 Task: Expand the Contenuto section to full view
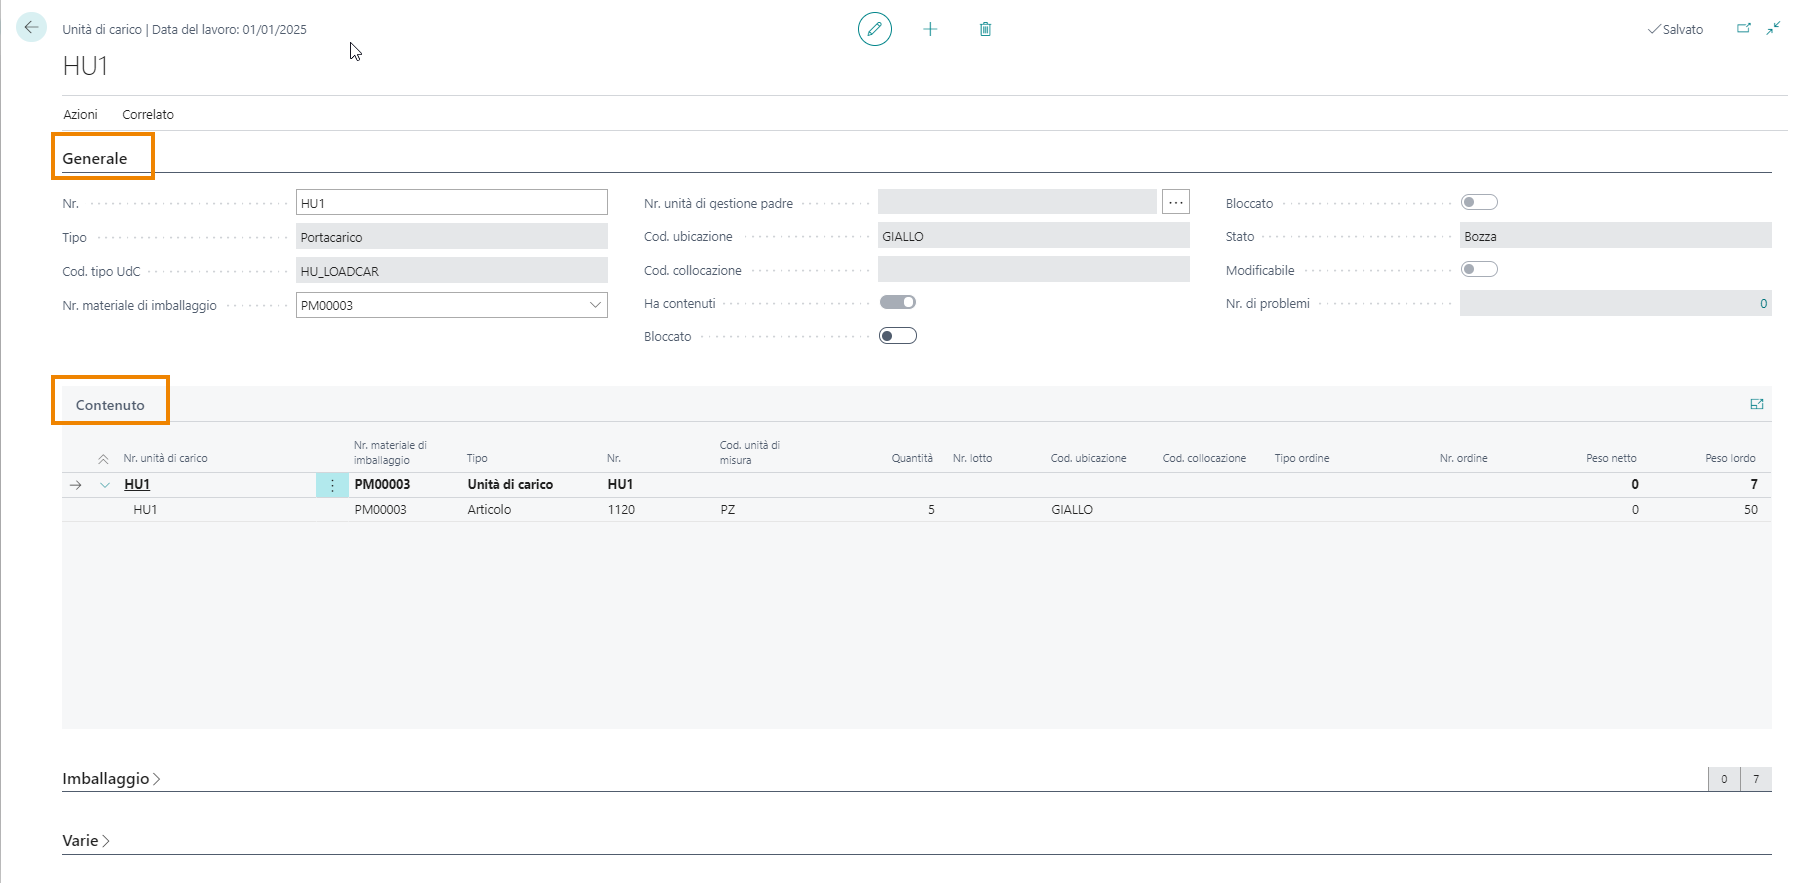point(1757,404)
